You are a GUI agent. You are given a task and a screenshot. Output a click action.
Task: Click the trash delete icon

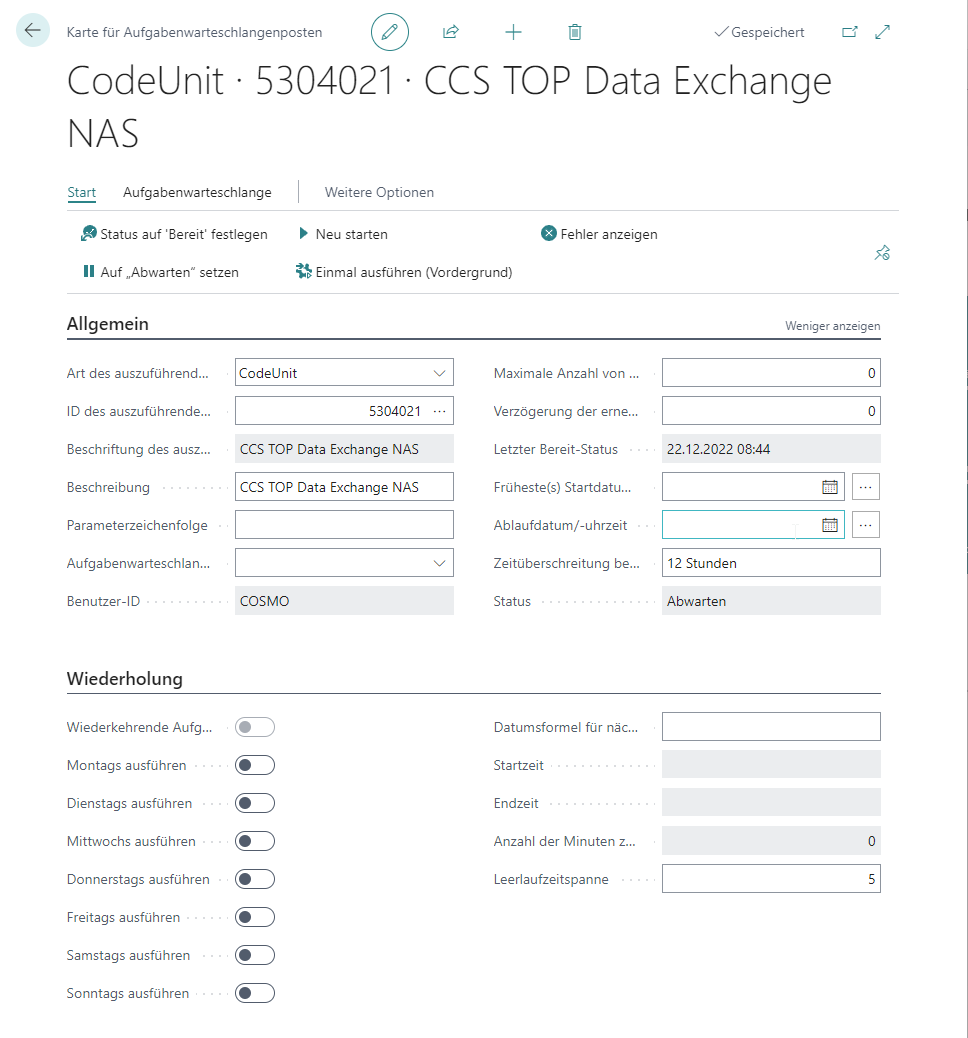[574, 32]
